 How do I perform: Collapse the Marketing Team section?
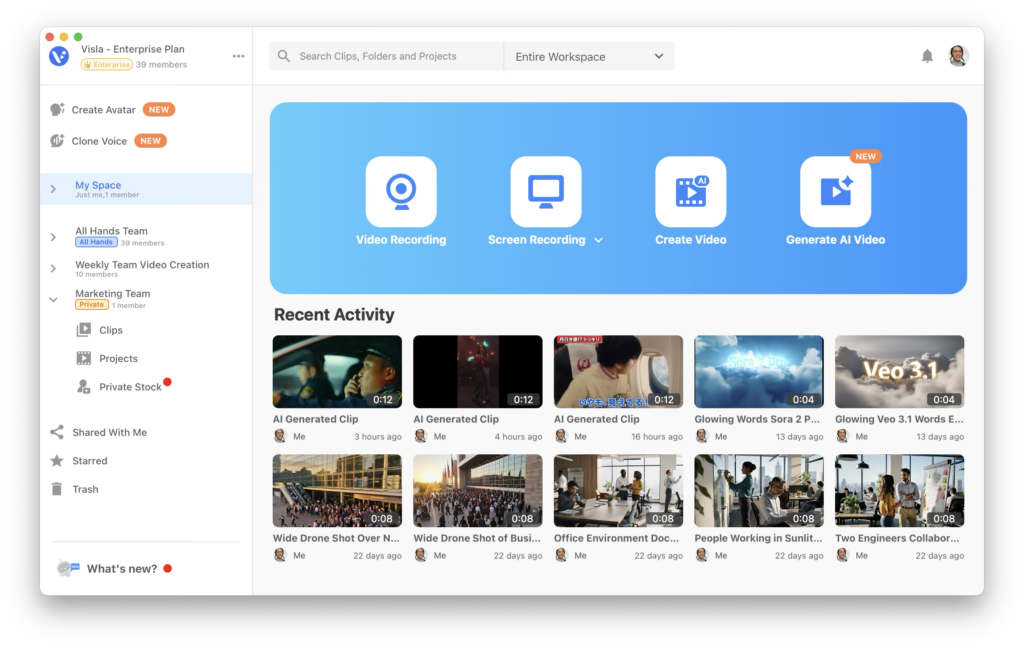(53, 299)
